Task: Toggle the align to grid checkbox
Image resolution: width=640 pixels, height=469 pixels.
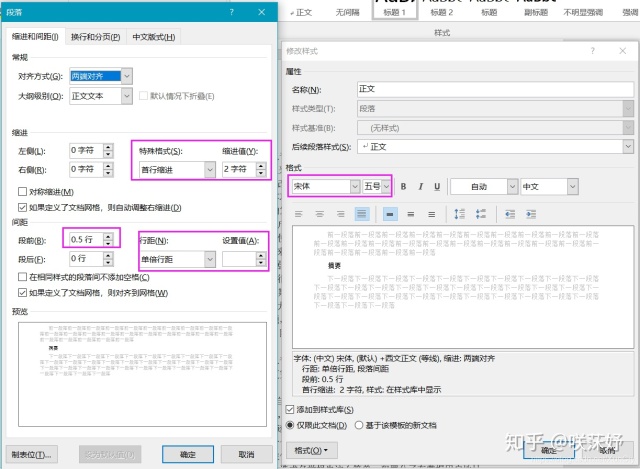Action: tap(22, 293)
